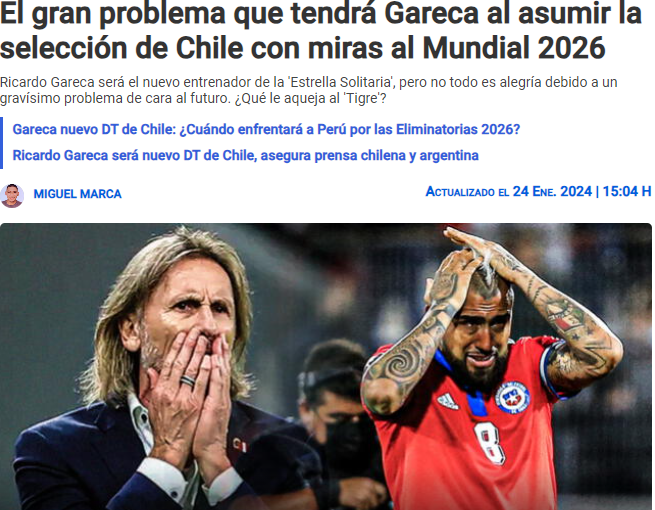Click the Chile federation crest on jersey
The height and width of the screenshot is (510, 655).
(x=512, y=397)
